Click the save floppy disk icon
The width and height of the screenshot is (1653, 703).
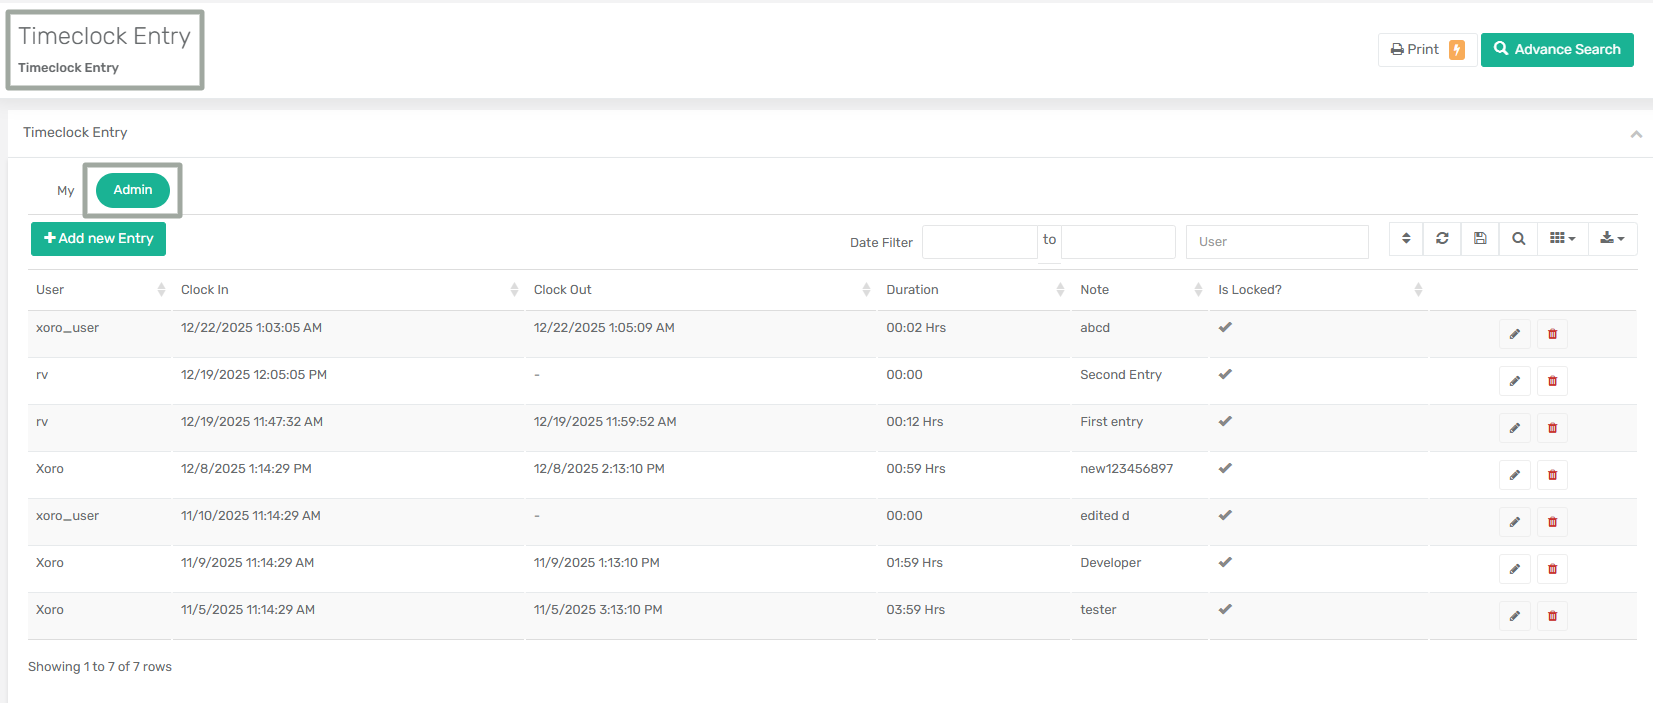point(1480,239)
